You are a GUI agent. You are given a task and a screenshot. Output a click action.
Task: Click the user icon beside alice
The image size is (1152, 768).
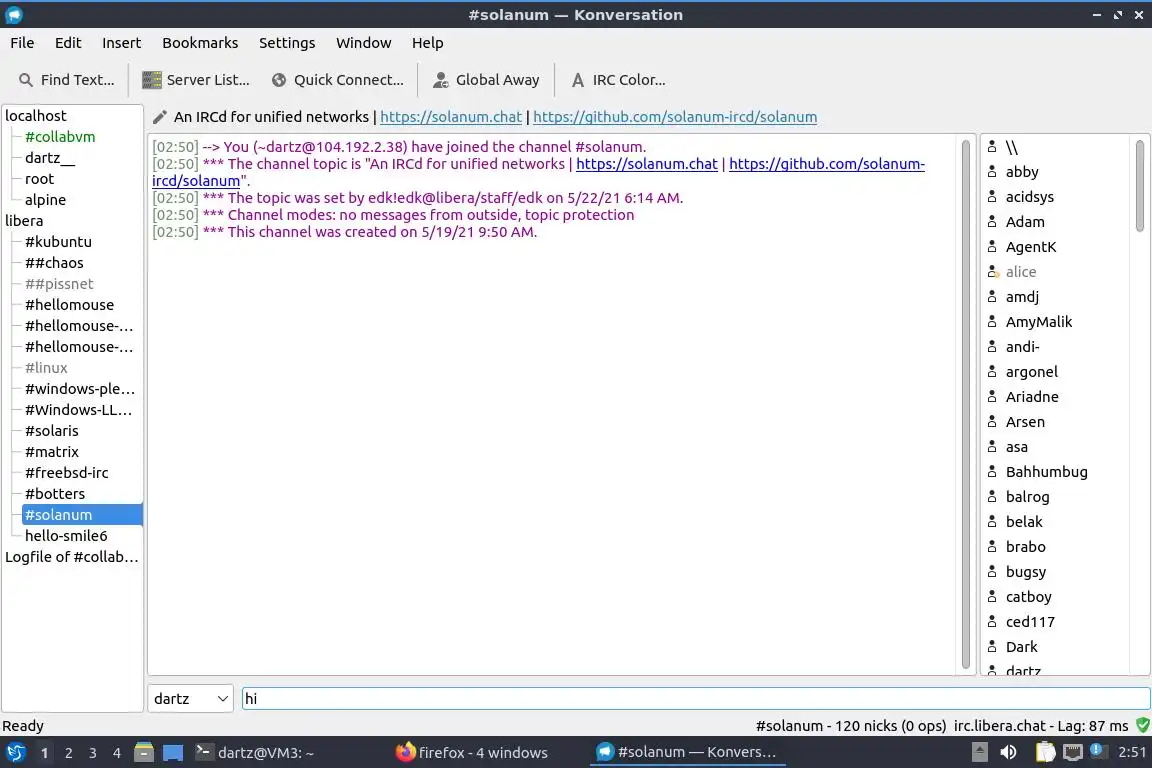[x=993, y=271]
